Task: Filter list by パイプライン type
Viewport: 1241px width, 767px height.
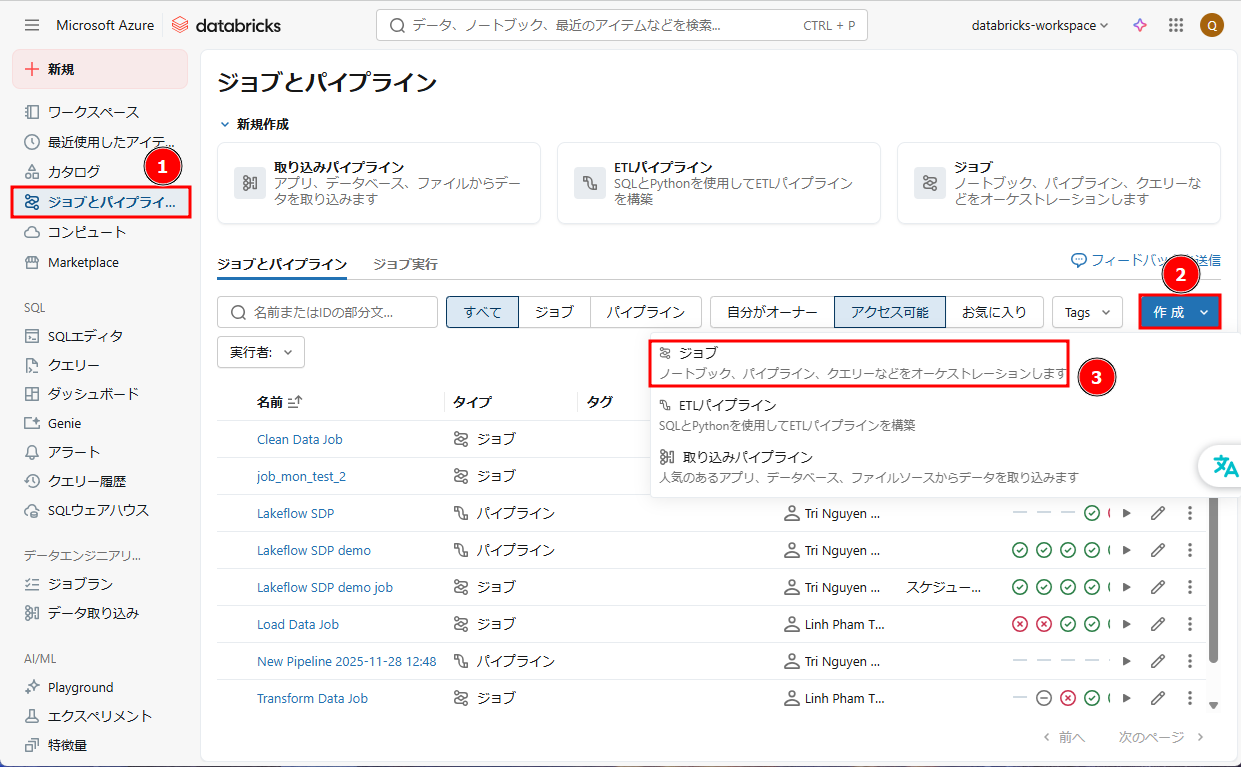Action: click(645, 312)
